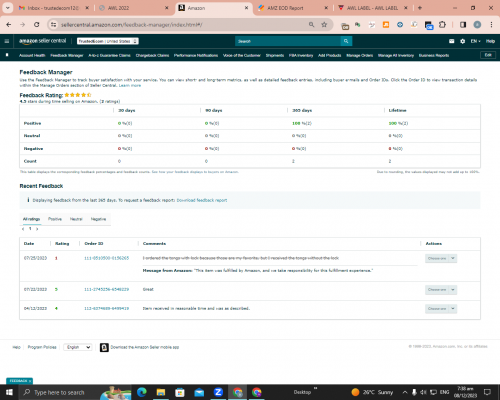Expand the action dropdown for the 04/12/2023 feedback
This screenshot has width=500, height=400.
click(453, 309)
